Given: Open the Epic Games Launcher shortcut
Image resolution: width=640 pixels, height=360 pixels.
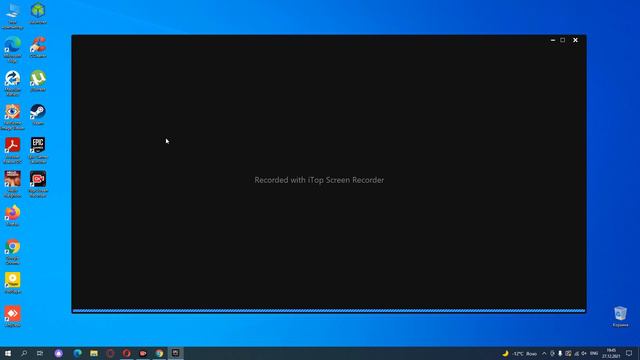Looking at the screenshot, I should 38,151.
